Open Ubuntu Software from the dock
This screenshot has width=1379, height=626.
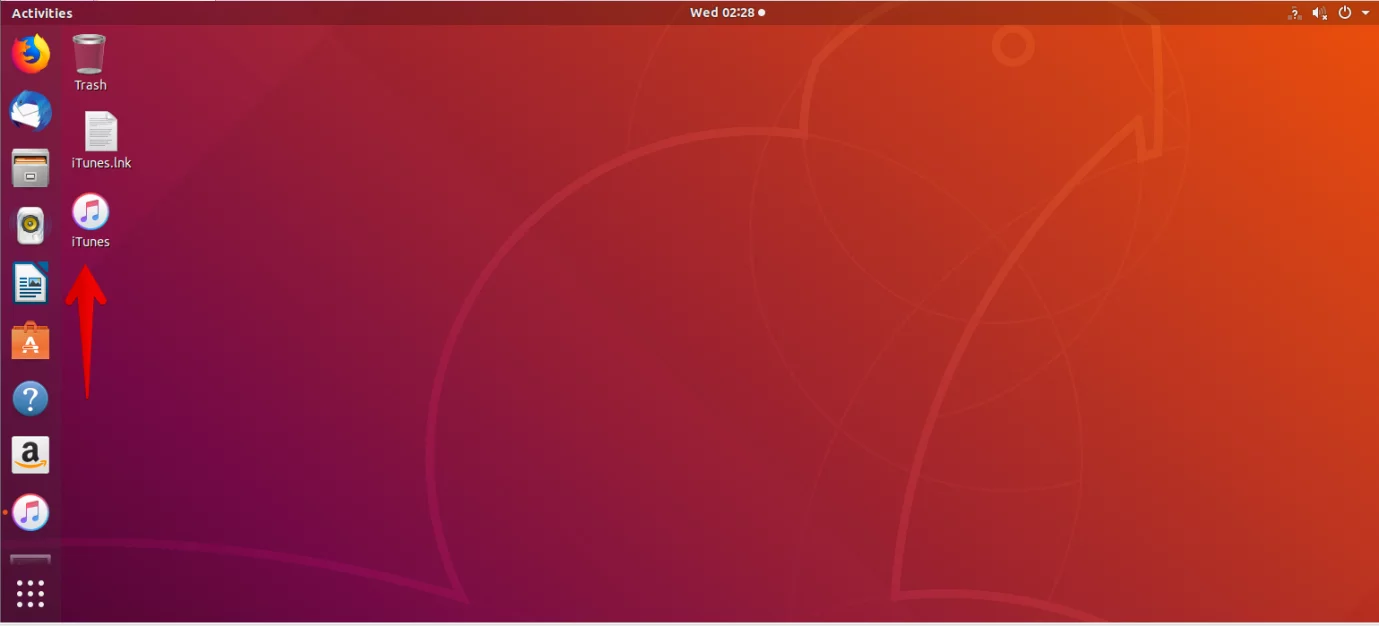31,341
